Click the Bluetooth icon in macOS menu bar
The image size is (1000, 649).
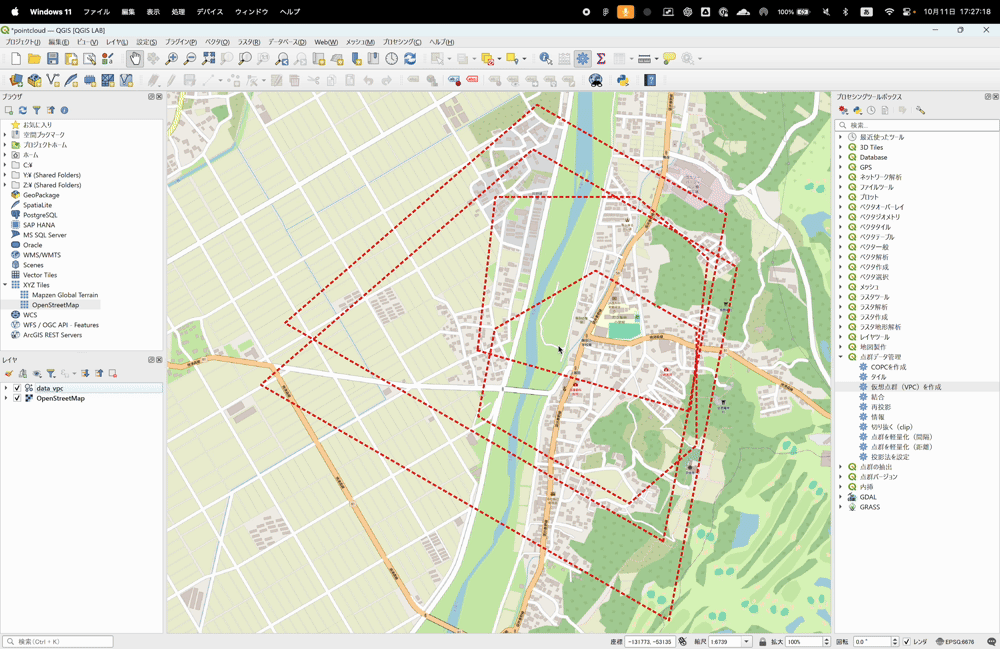coord(846,11)
